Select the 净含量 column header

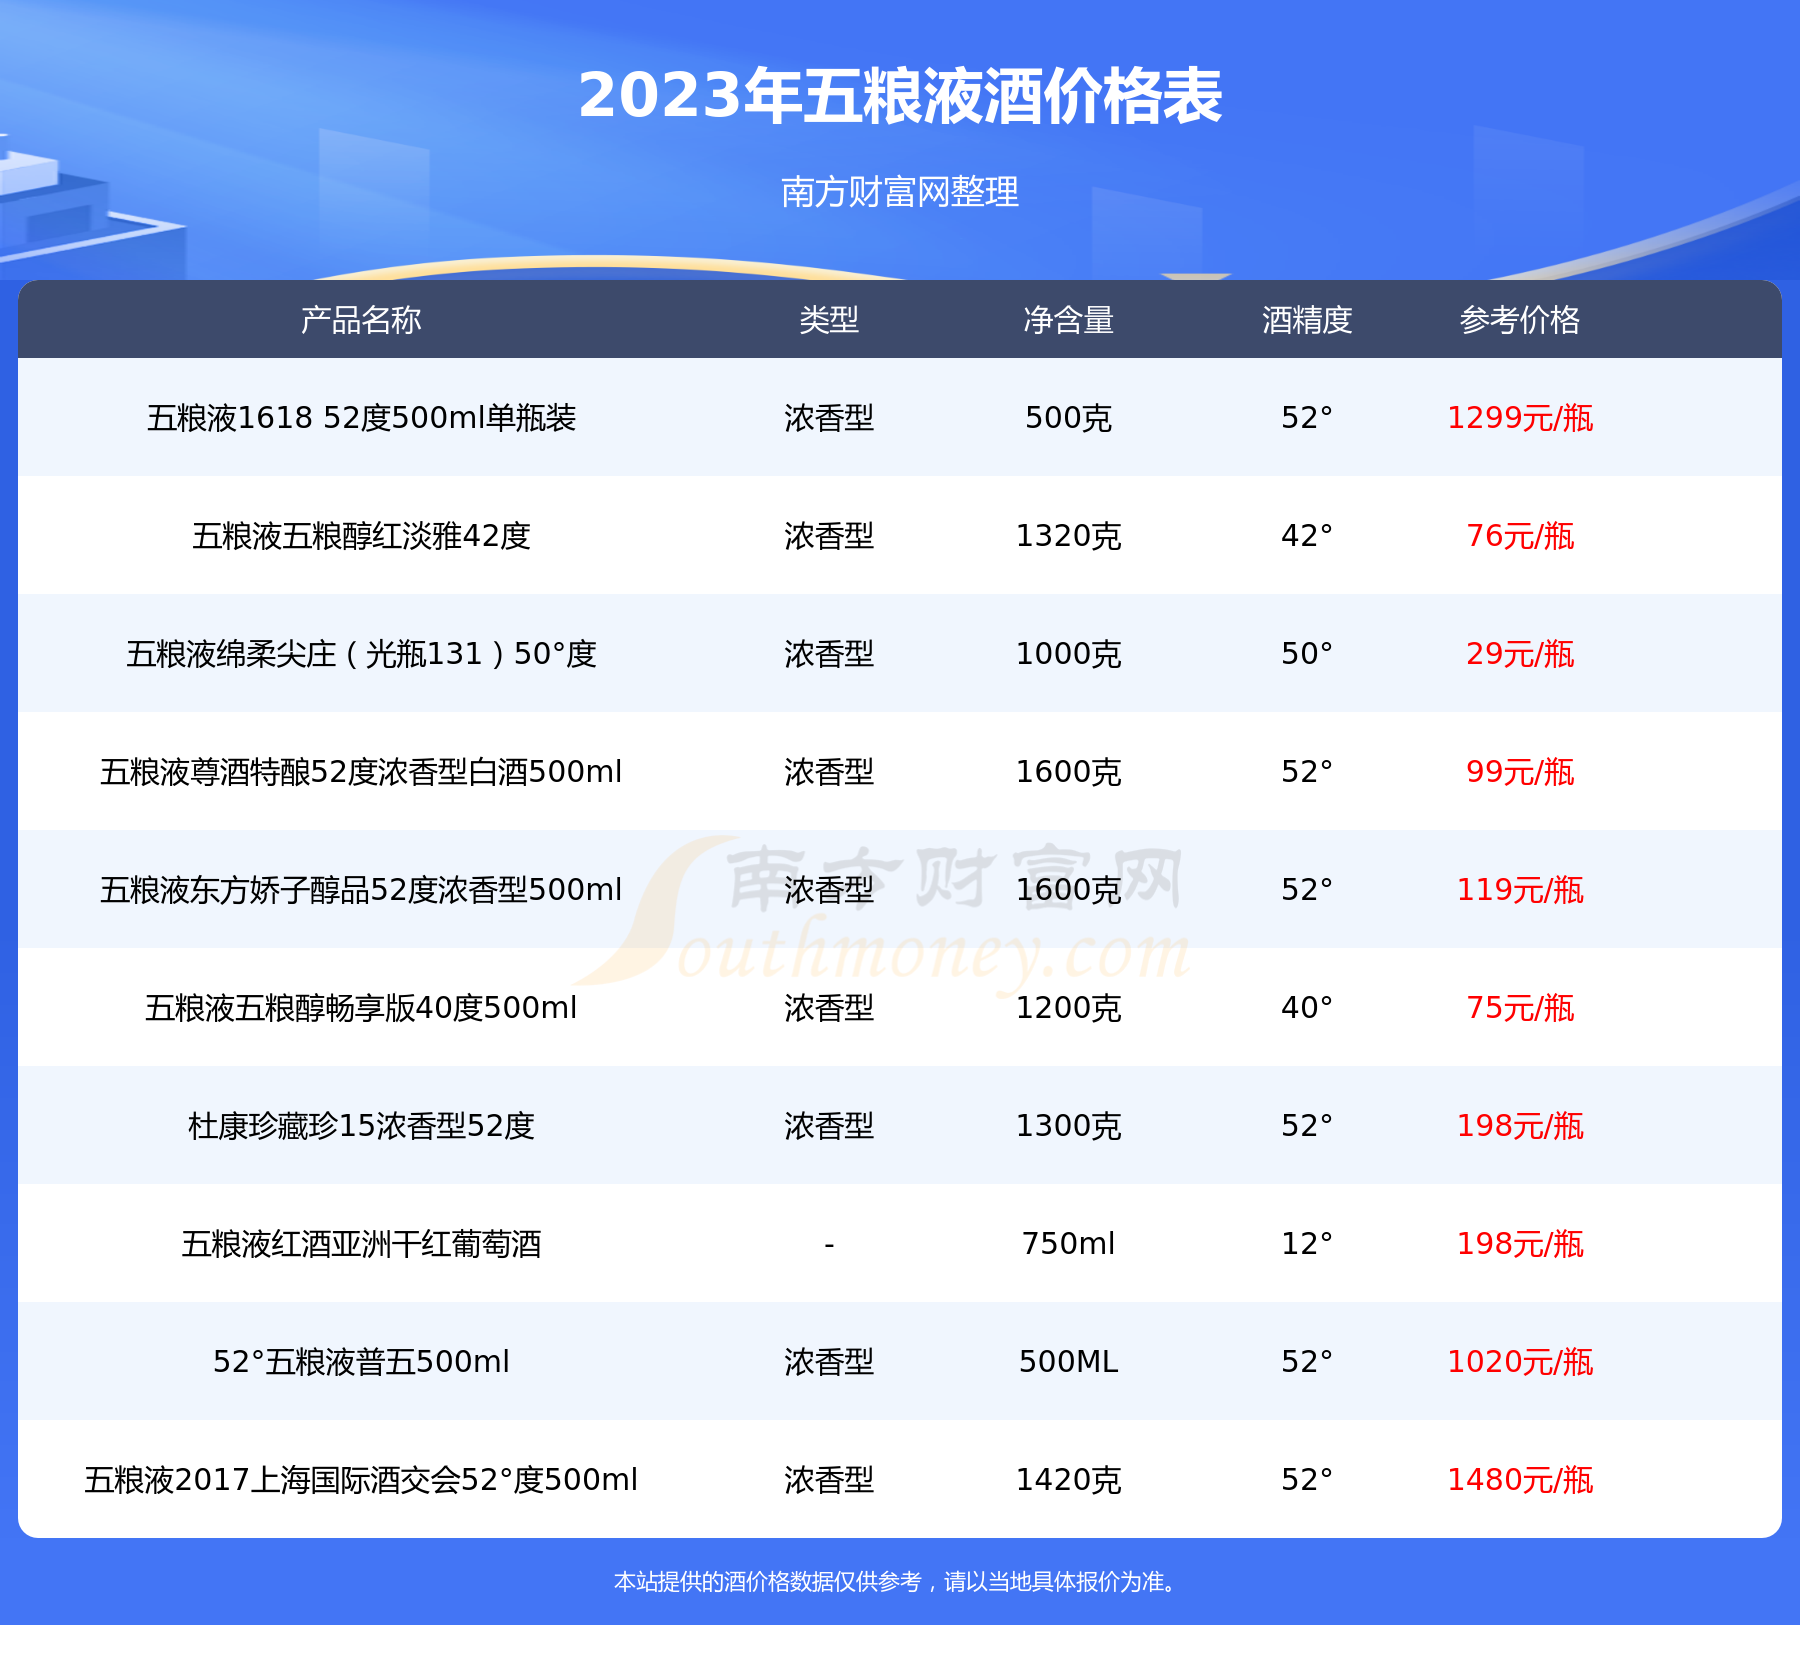click(1069, 320)
